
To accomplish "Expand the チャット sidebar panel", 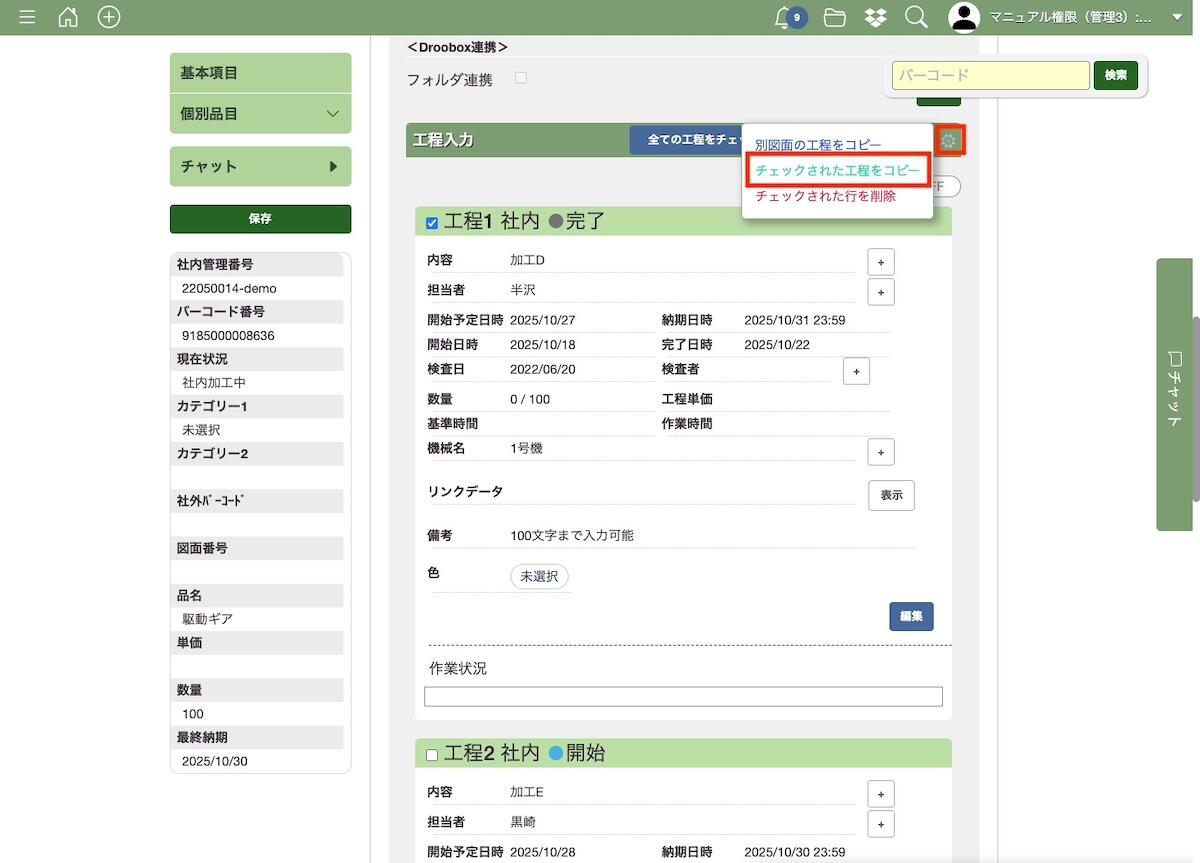I will [260, 166].
